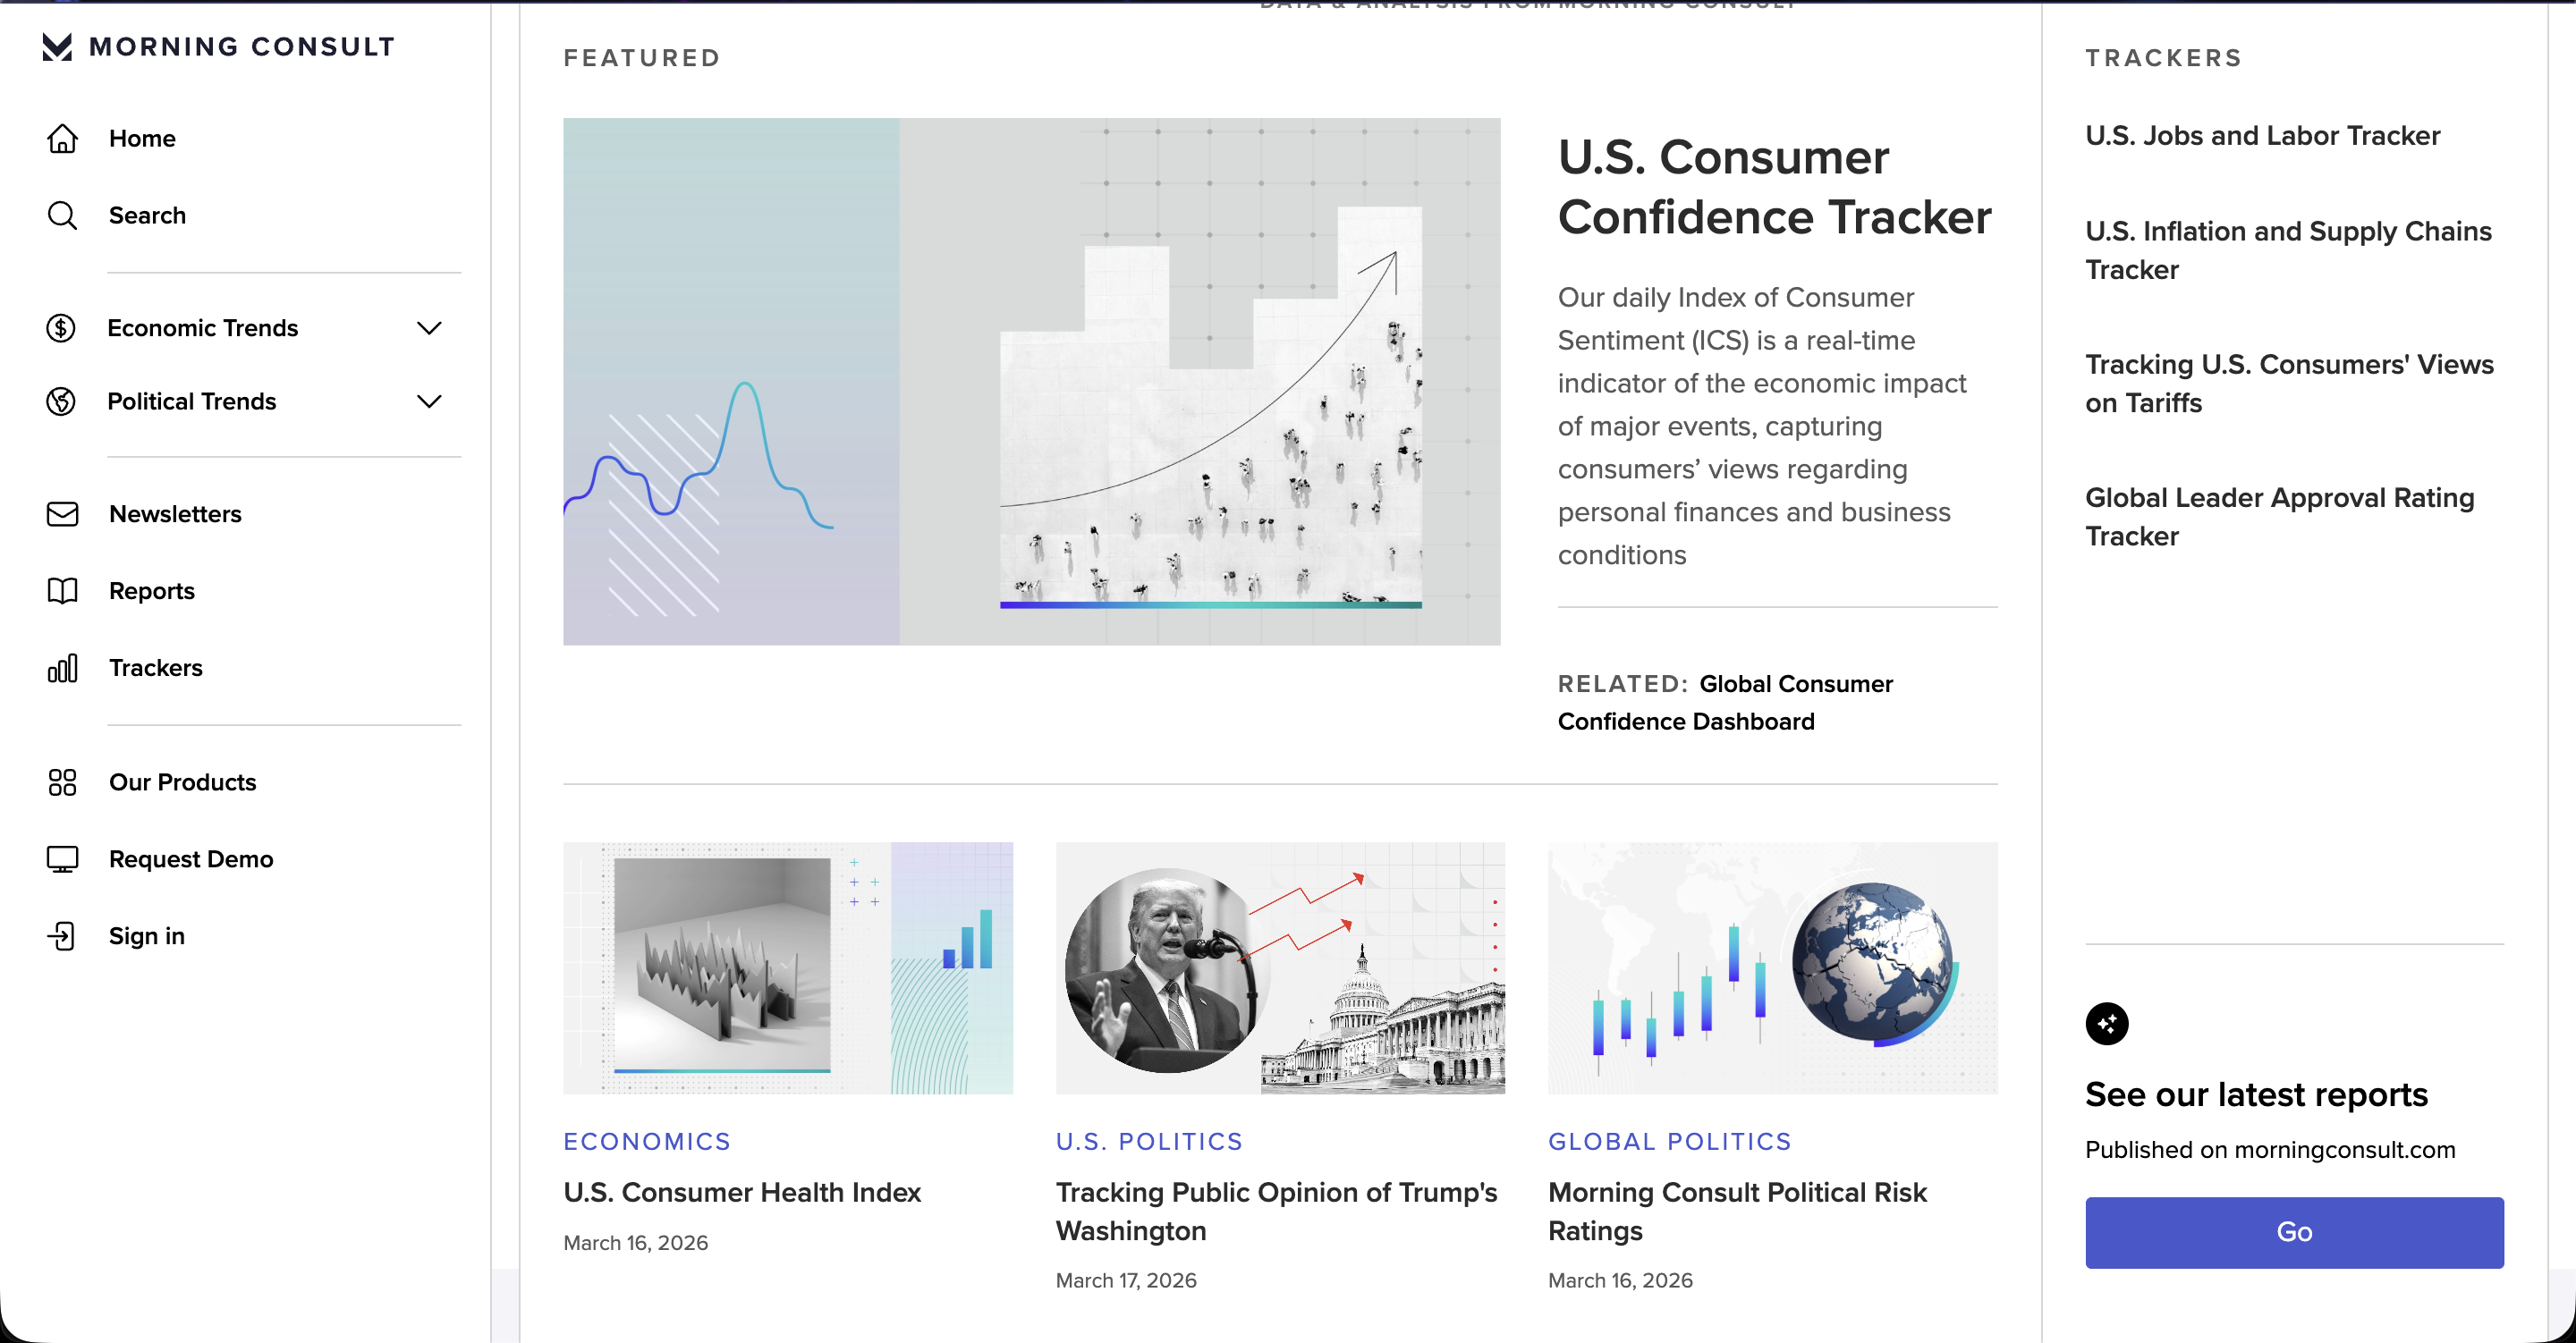Image resolution: width=2576 pixels, height=1343 pixels.
Task: Click the sparkle icon above See our latest reports
Action: 2108,1023
